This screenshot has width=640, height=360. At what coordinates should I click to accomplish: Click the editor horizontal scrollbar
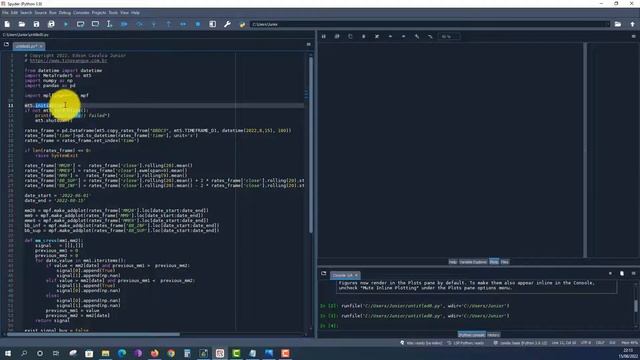(x=93, y=334)
